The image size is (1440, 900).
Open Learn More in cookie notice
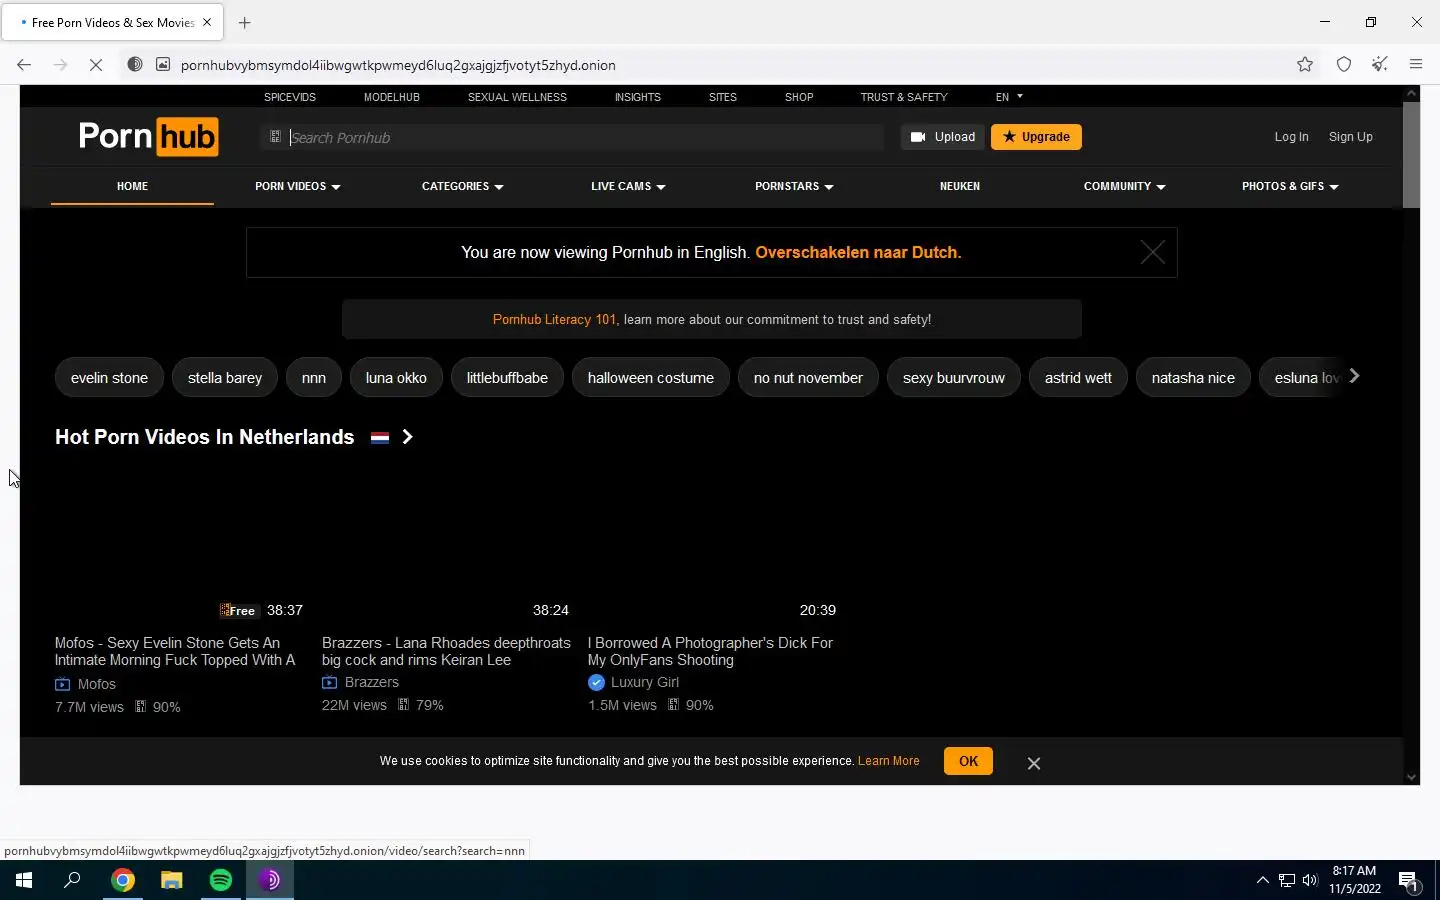click(888, 761)
